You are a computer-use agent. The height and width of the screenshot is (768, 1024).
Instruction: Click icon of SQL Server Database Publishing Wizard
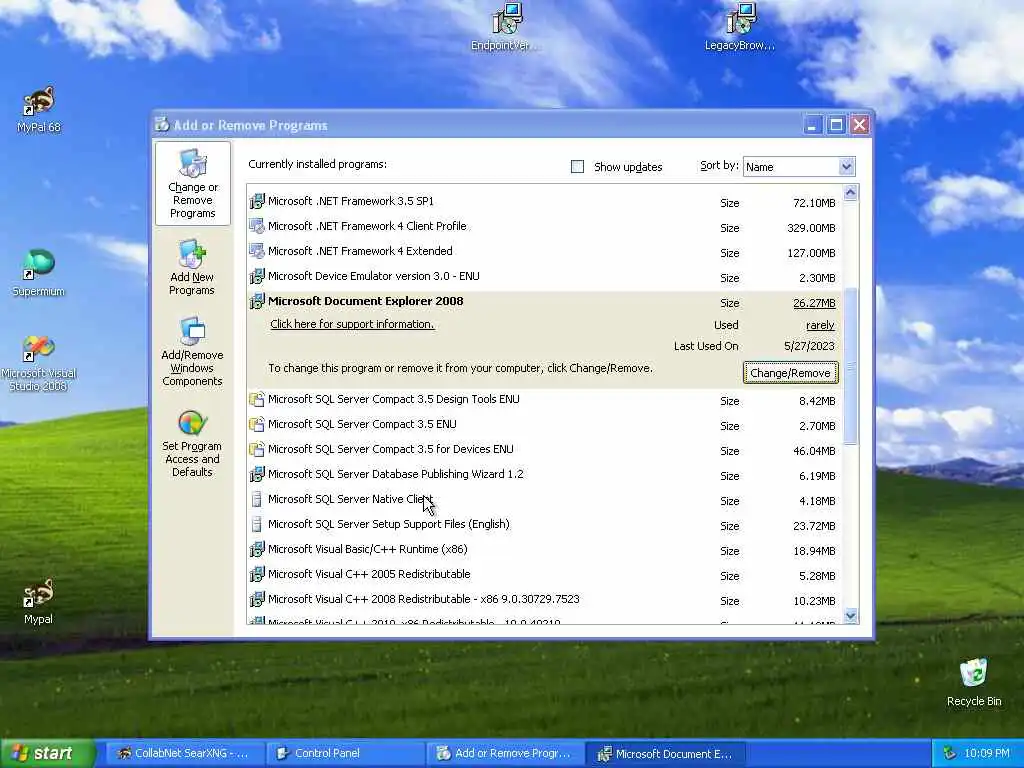257,474
